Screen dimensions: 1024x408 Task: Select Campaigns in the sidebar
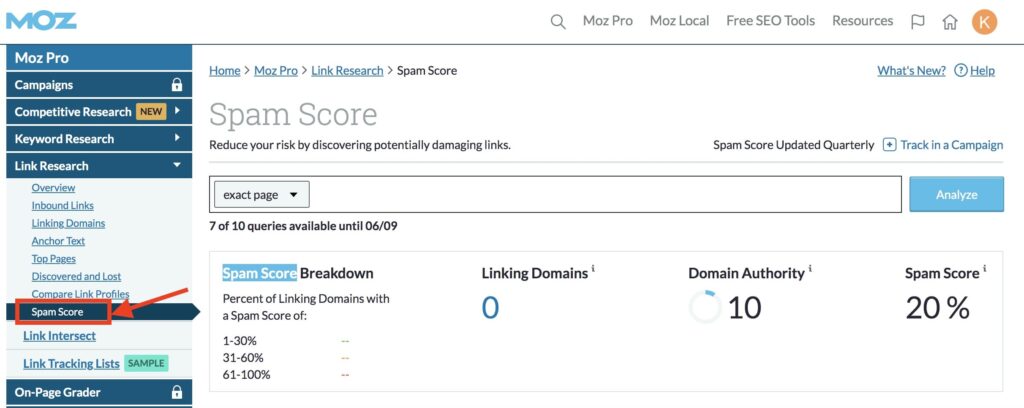click(99, 85)
